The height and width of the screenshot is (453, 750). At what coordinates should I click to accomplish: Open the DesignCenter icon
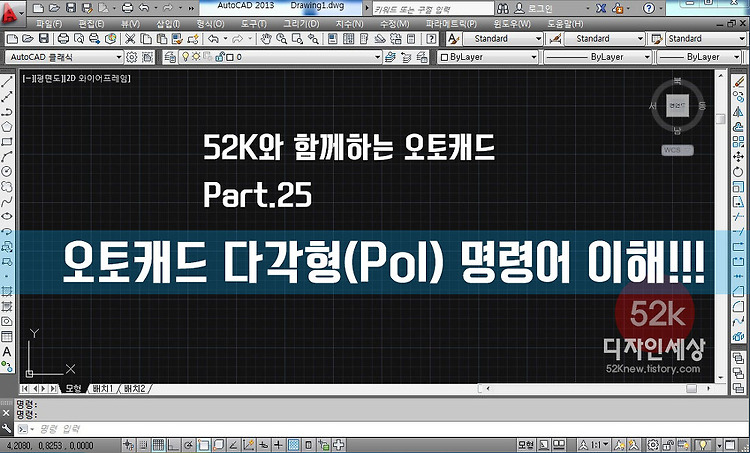click(349, 39)
